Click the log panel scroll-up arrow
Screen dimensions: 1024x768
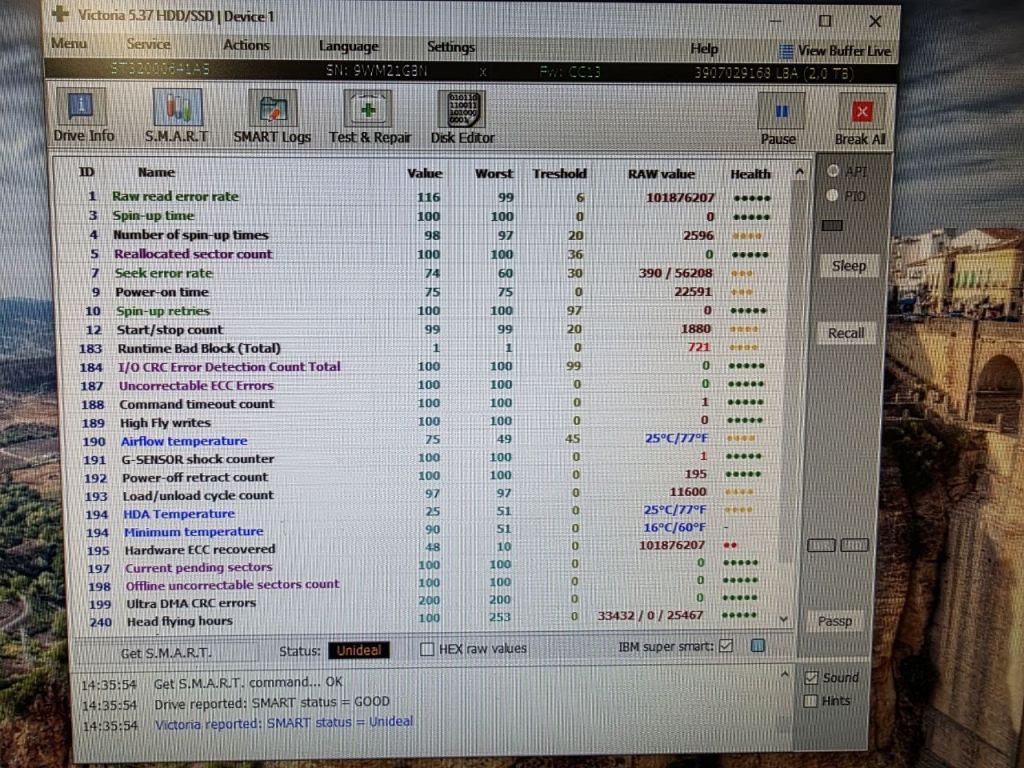[785, 674]
